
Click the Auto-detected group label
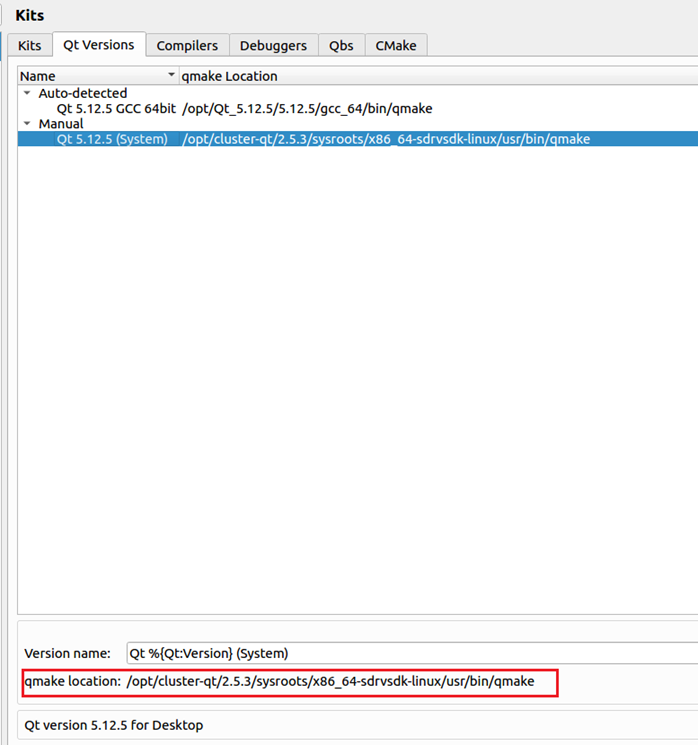tap(83, 93)
